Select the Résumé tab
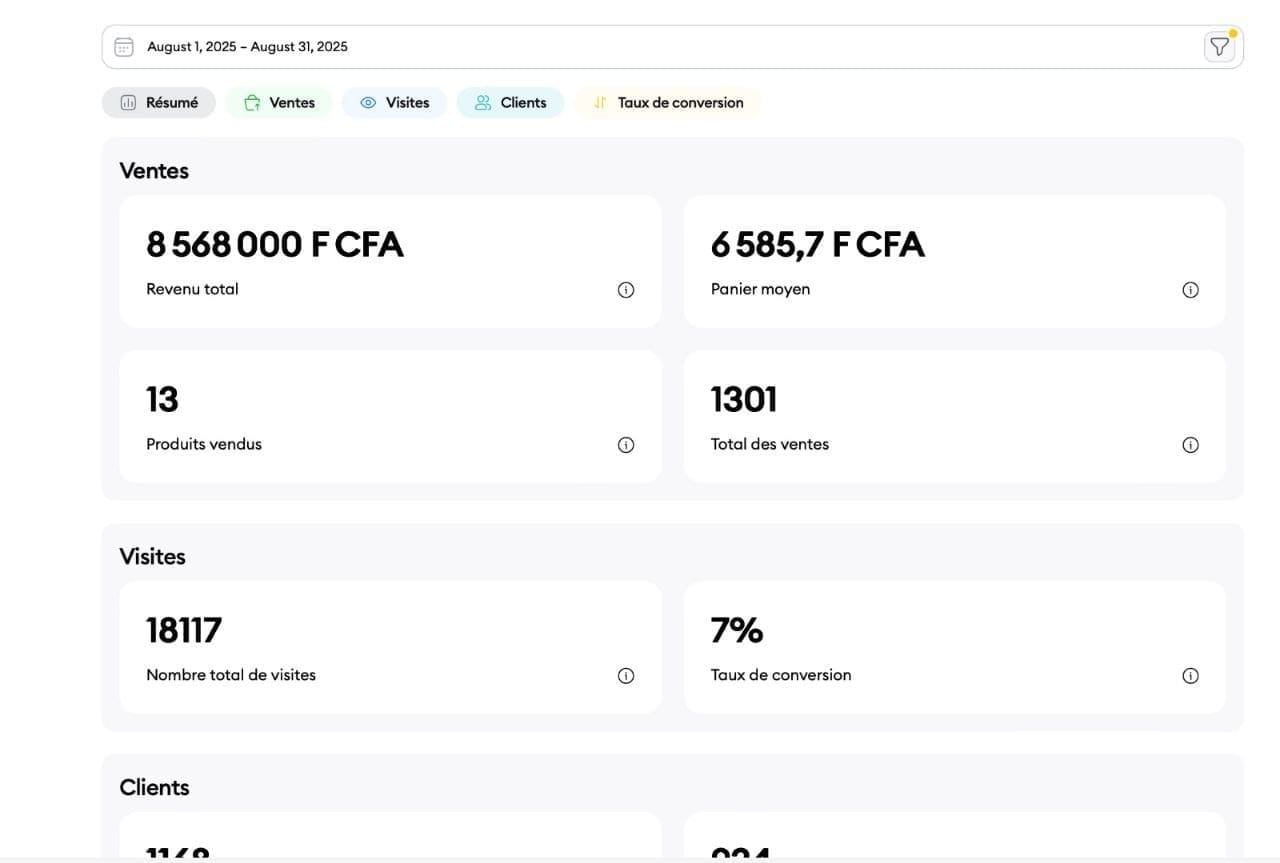 [x=159, y=103]
